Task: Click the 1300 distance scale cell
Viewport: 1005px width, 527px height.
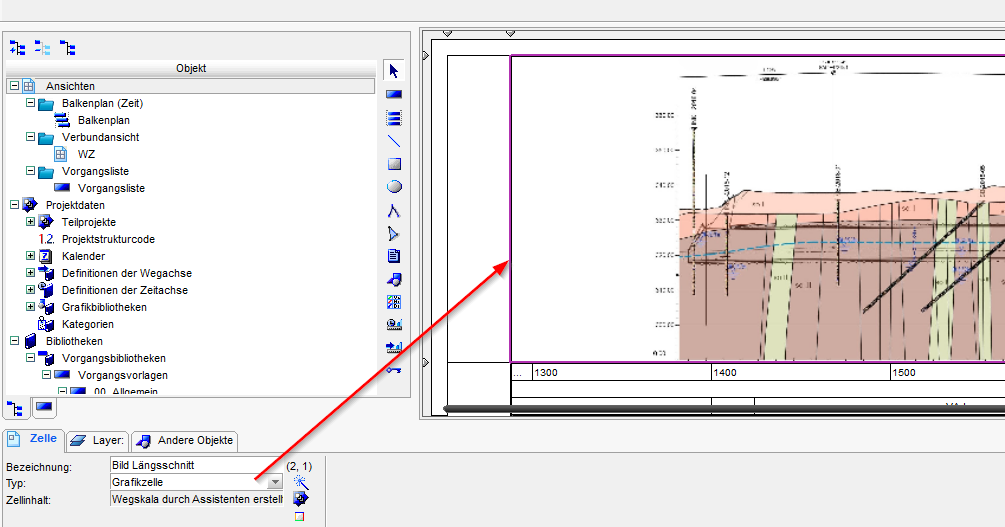Action: pyautogui.click(x=622, y=372)
